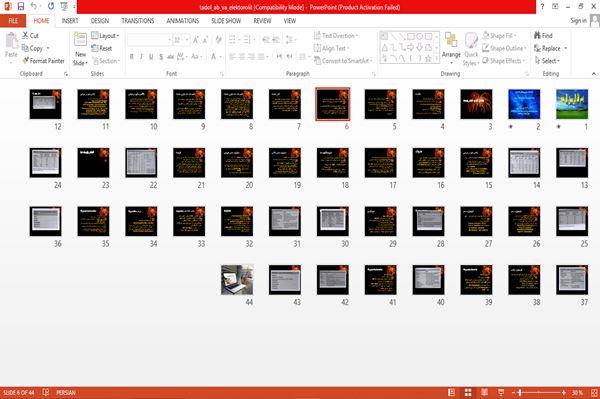This screenshot has width=600, height=399.
Task: Click the Sign in link
Action: pos(578,21)
